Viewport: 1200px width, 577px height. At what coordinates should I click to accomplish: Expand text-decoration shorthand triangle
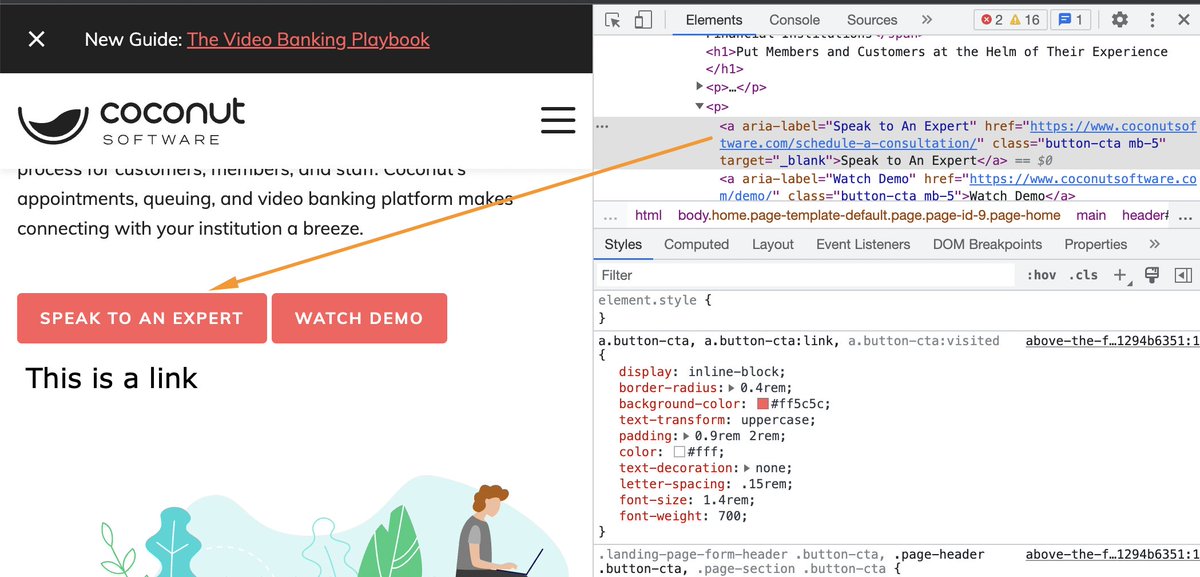pyautogui.click(x=748, y=468)
